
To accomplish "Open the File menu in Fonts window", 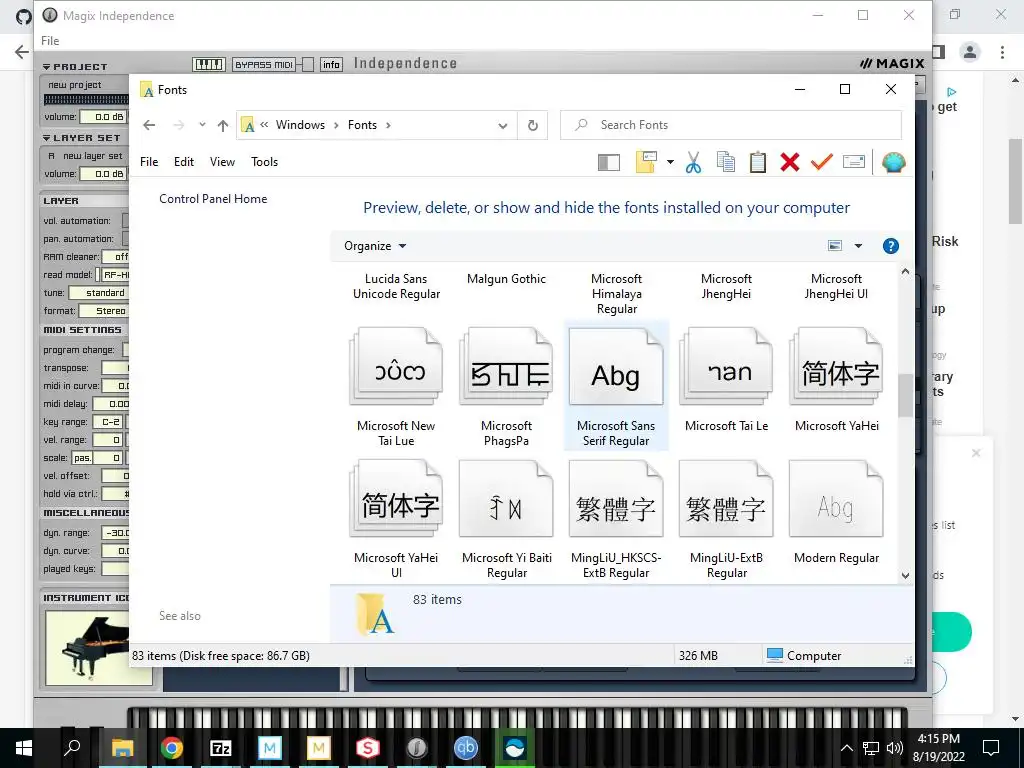I will coord(149,161).
